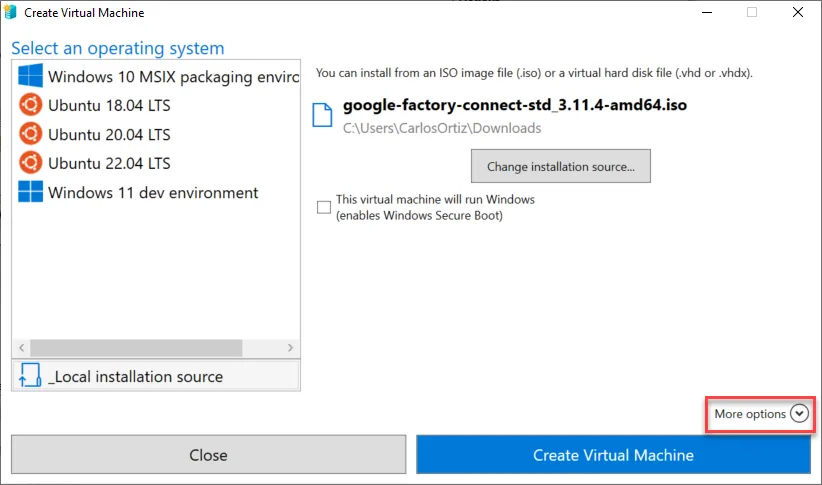Click the Close button
Screen dimensions: 822x485
point(208,455)
